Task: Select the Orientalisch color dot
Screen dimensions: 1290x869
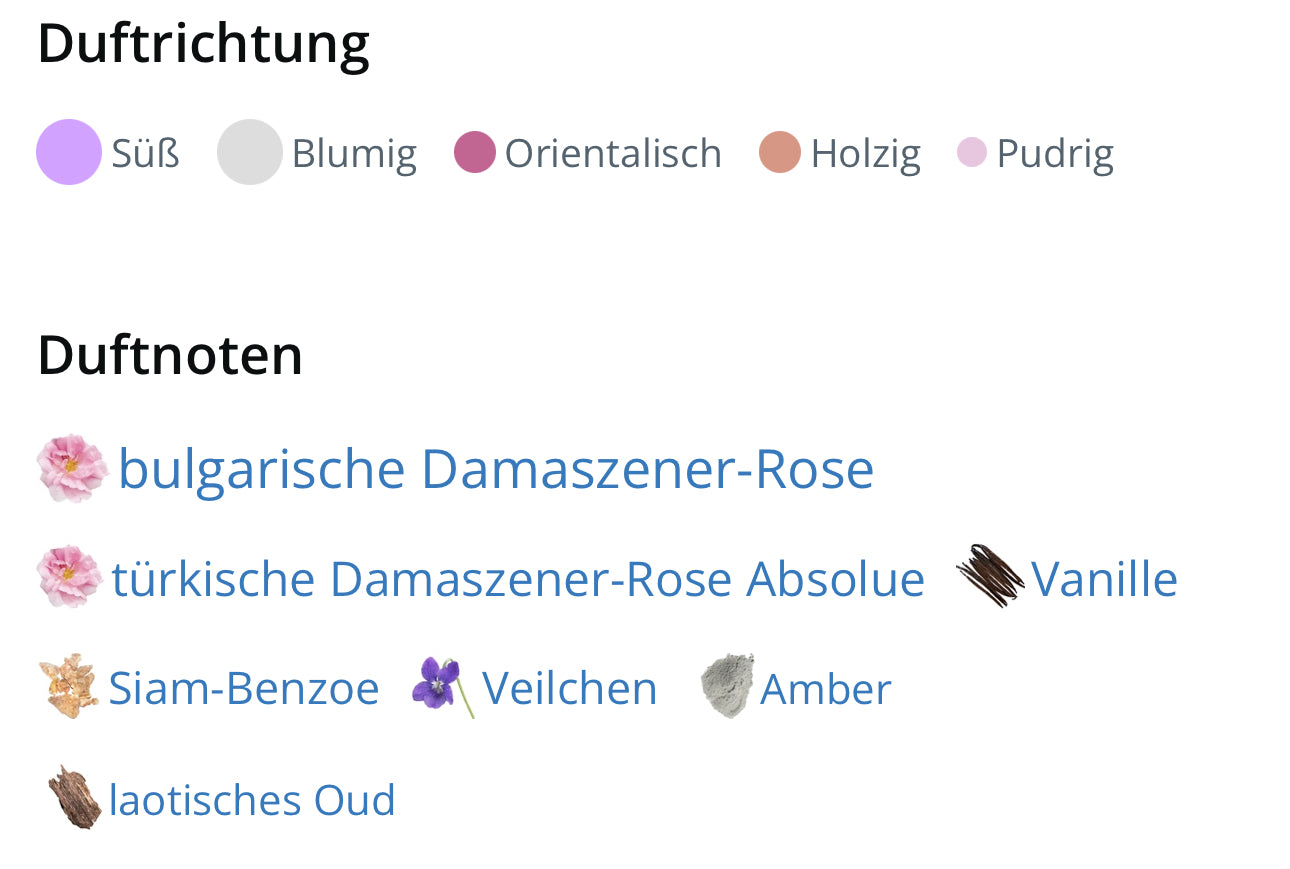Action: [x=475, y=152]
